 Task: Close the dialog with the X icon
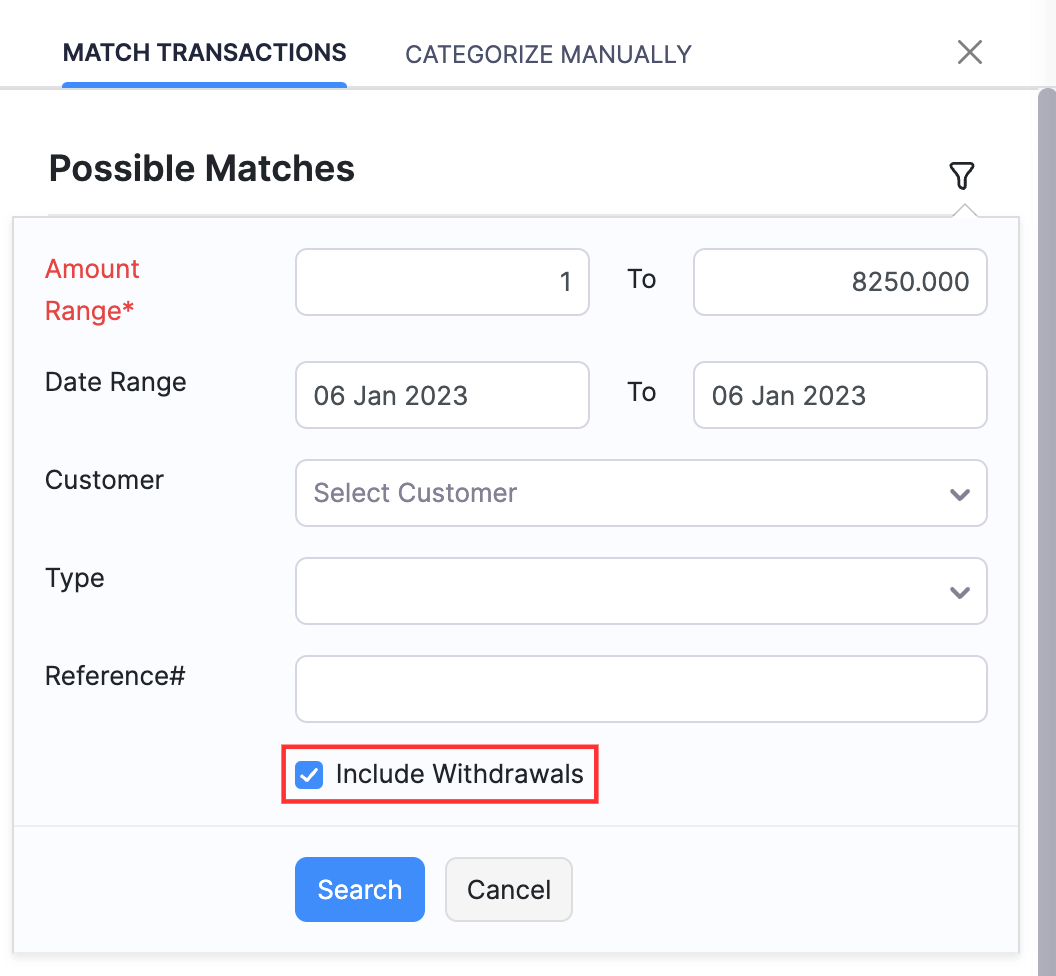coord(969,52)
